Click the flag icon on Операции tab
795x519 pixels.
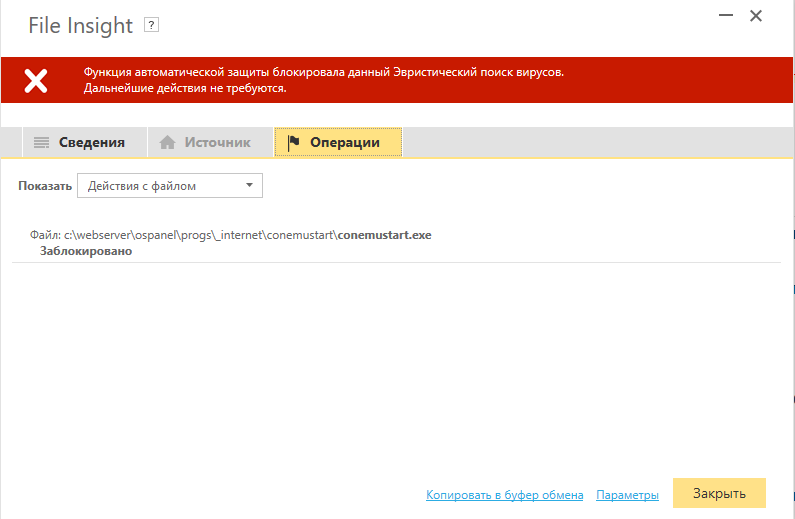[293, 143]
